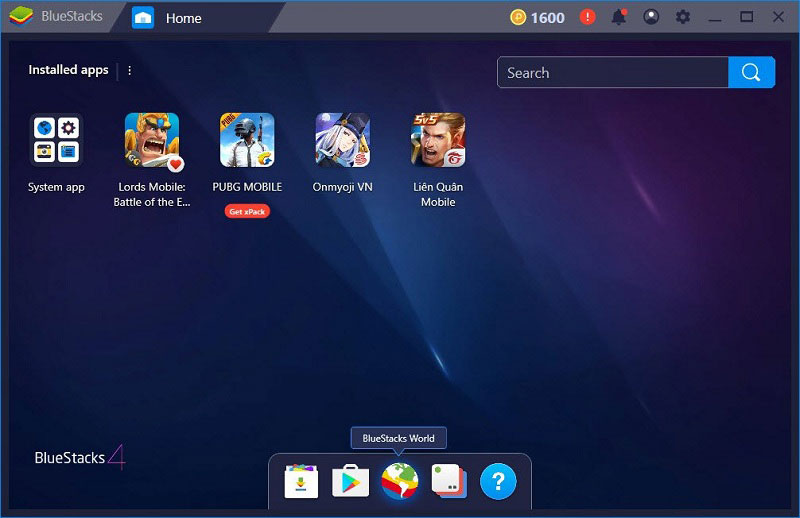Open the notifications bell
Viewport: 800px width, 518px height.
tap(619, 17)
